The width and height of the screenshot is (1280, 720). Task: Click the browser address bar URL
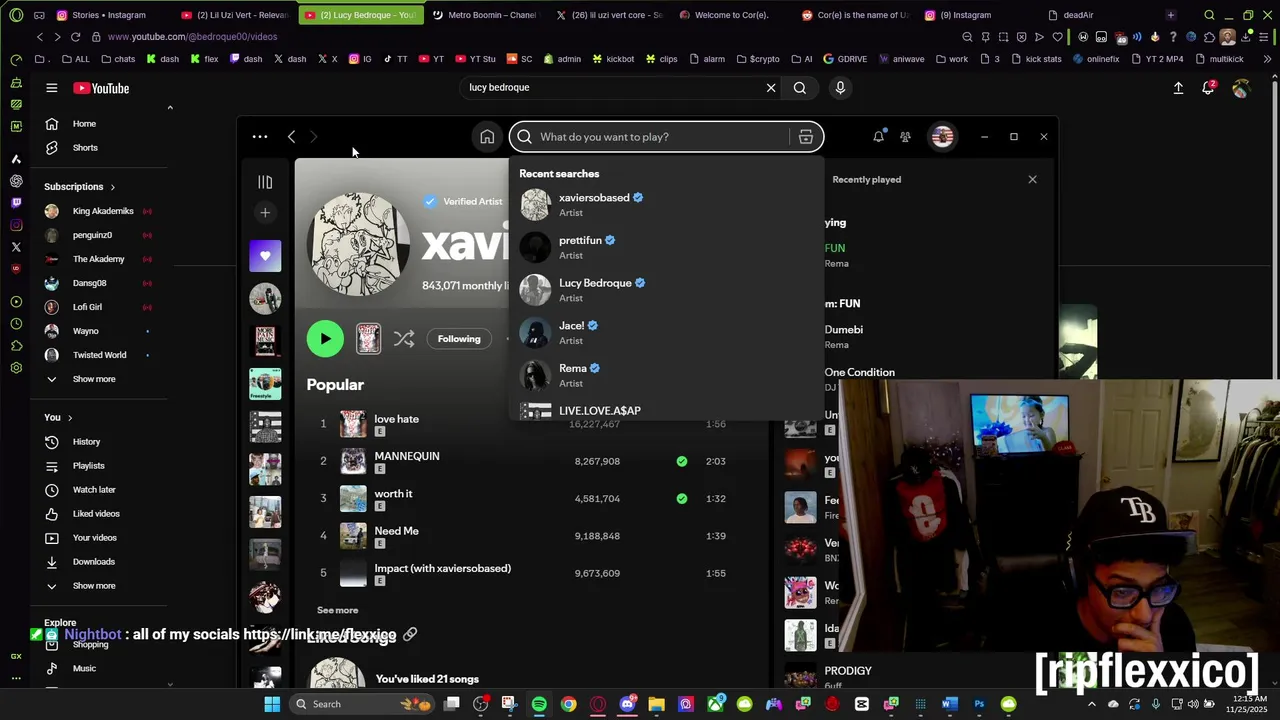192,37
